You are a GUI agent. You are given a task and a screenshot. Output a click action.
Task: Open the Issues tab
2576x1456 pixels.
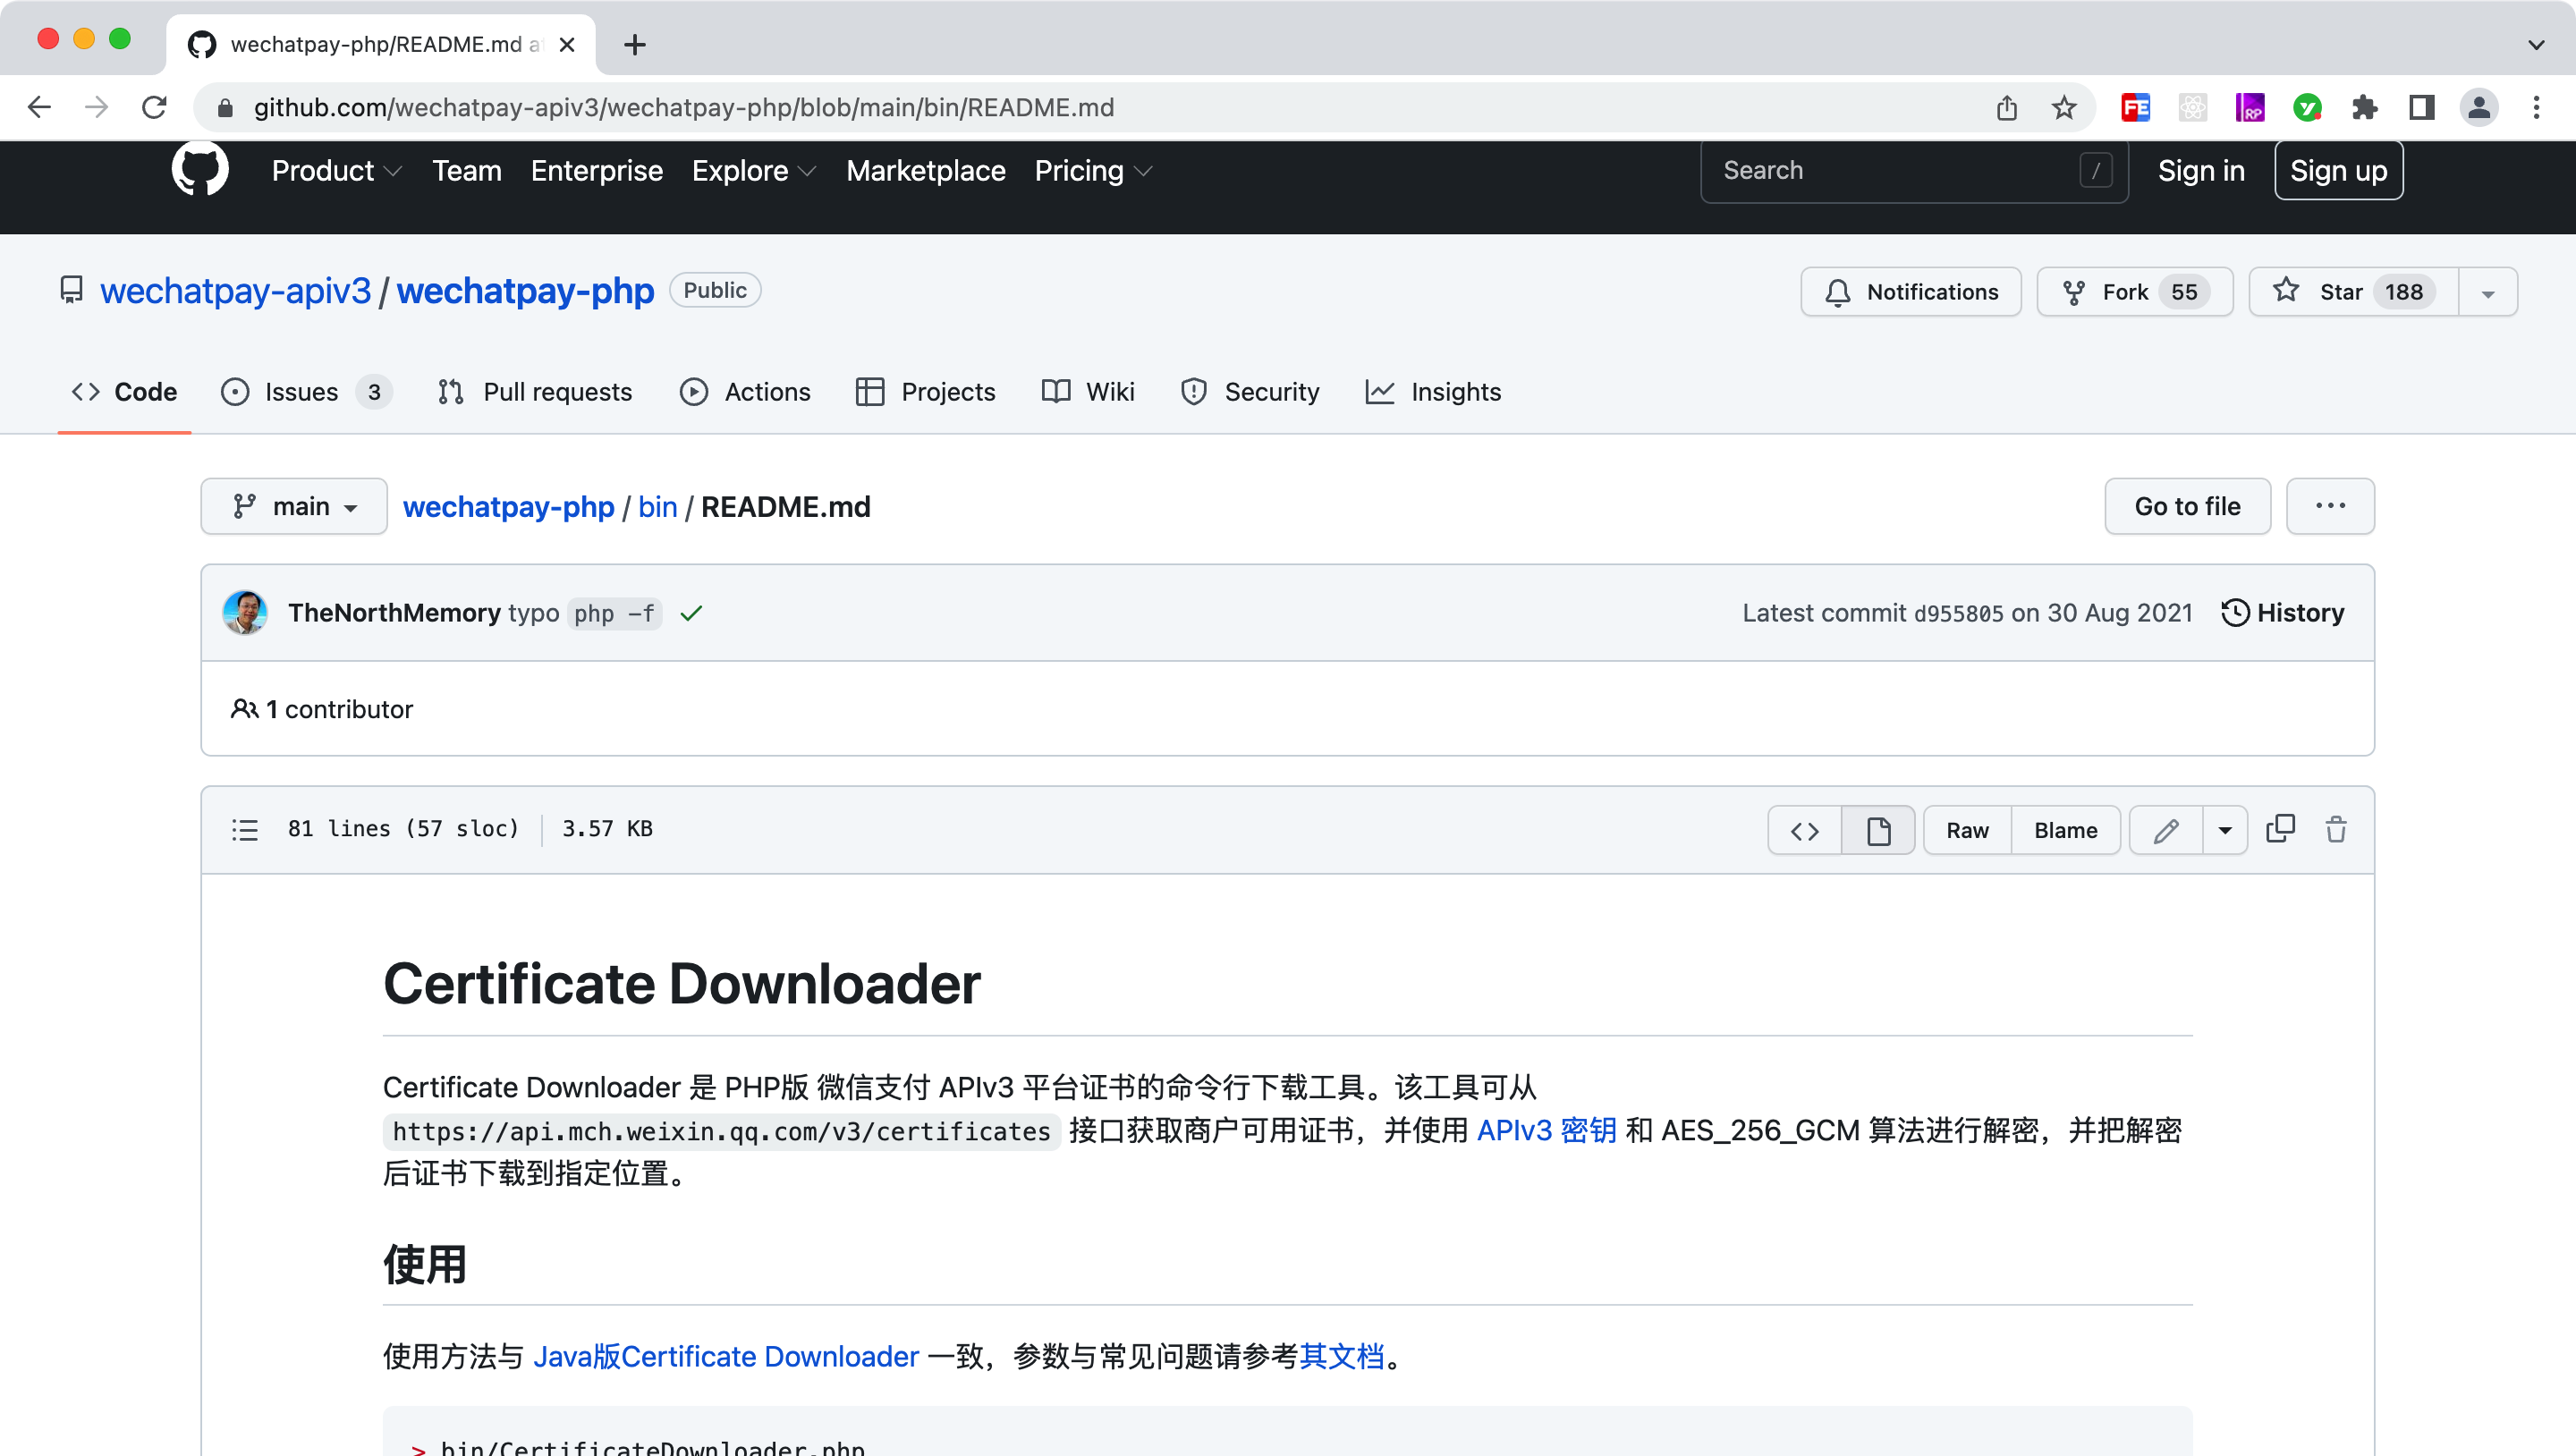click(x=301, y=391)
